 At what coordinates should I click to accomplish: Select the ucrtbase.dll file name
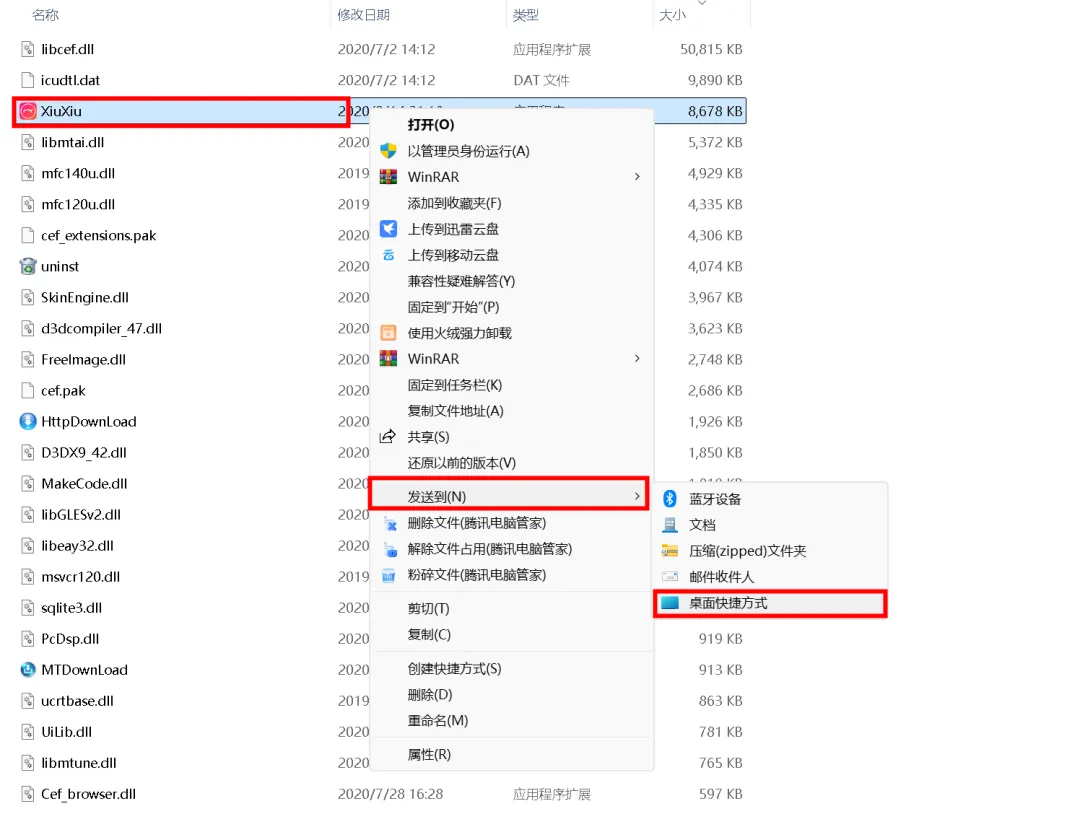(77, 700)
